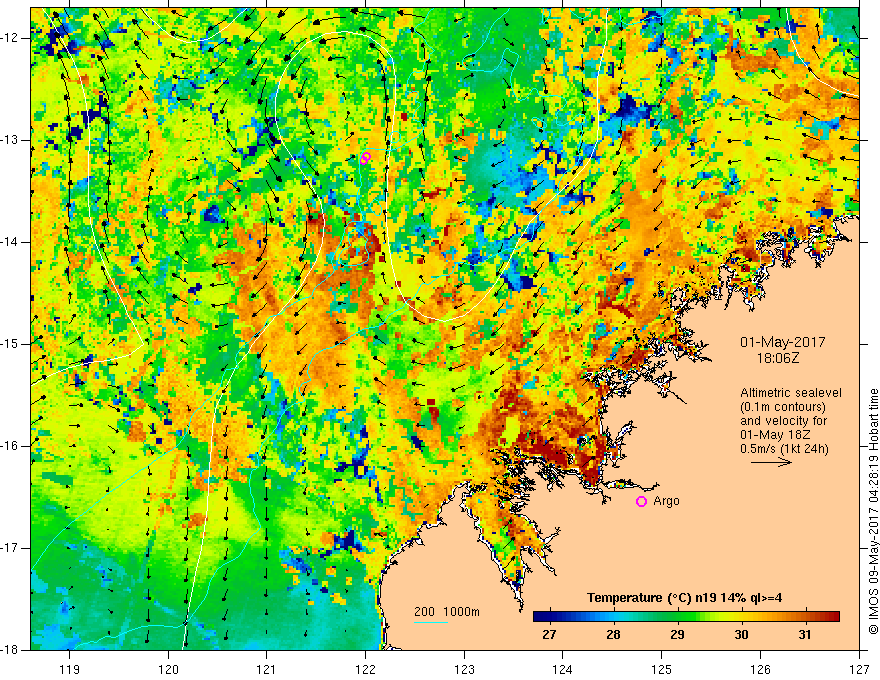This screenshot has width=880, height=680.
Task: Click color bar tick label '27'
Action: pos(549,635)
